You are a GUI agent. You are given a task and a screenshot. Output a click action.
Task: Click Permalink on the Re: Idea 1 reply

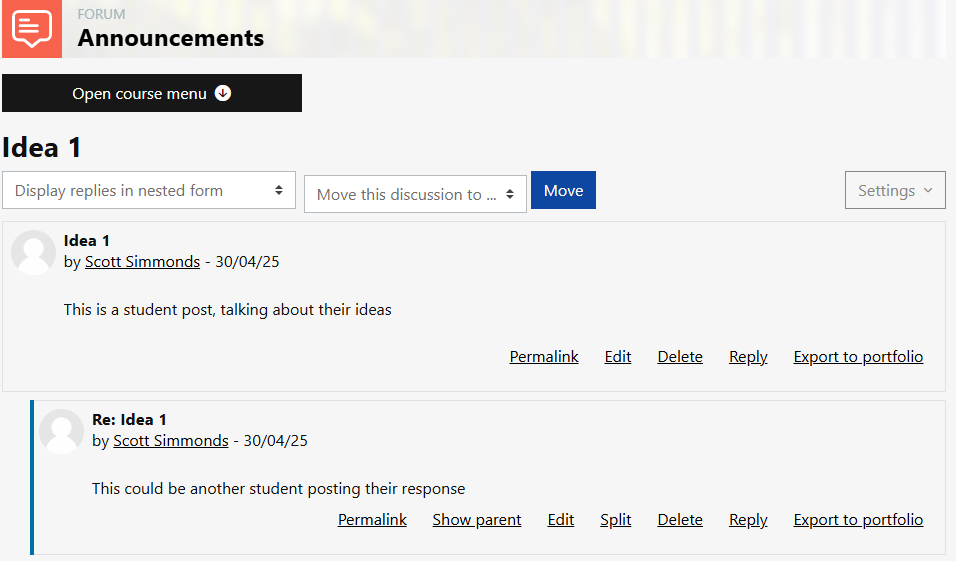point(372,520)
